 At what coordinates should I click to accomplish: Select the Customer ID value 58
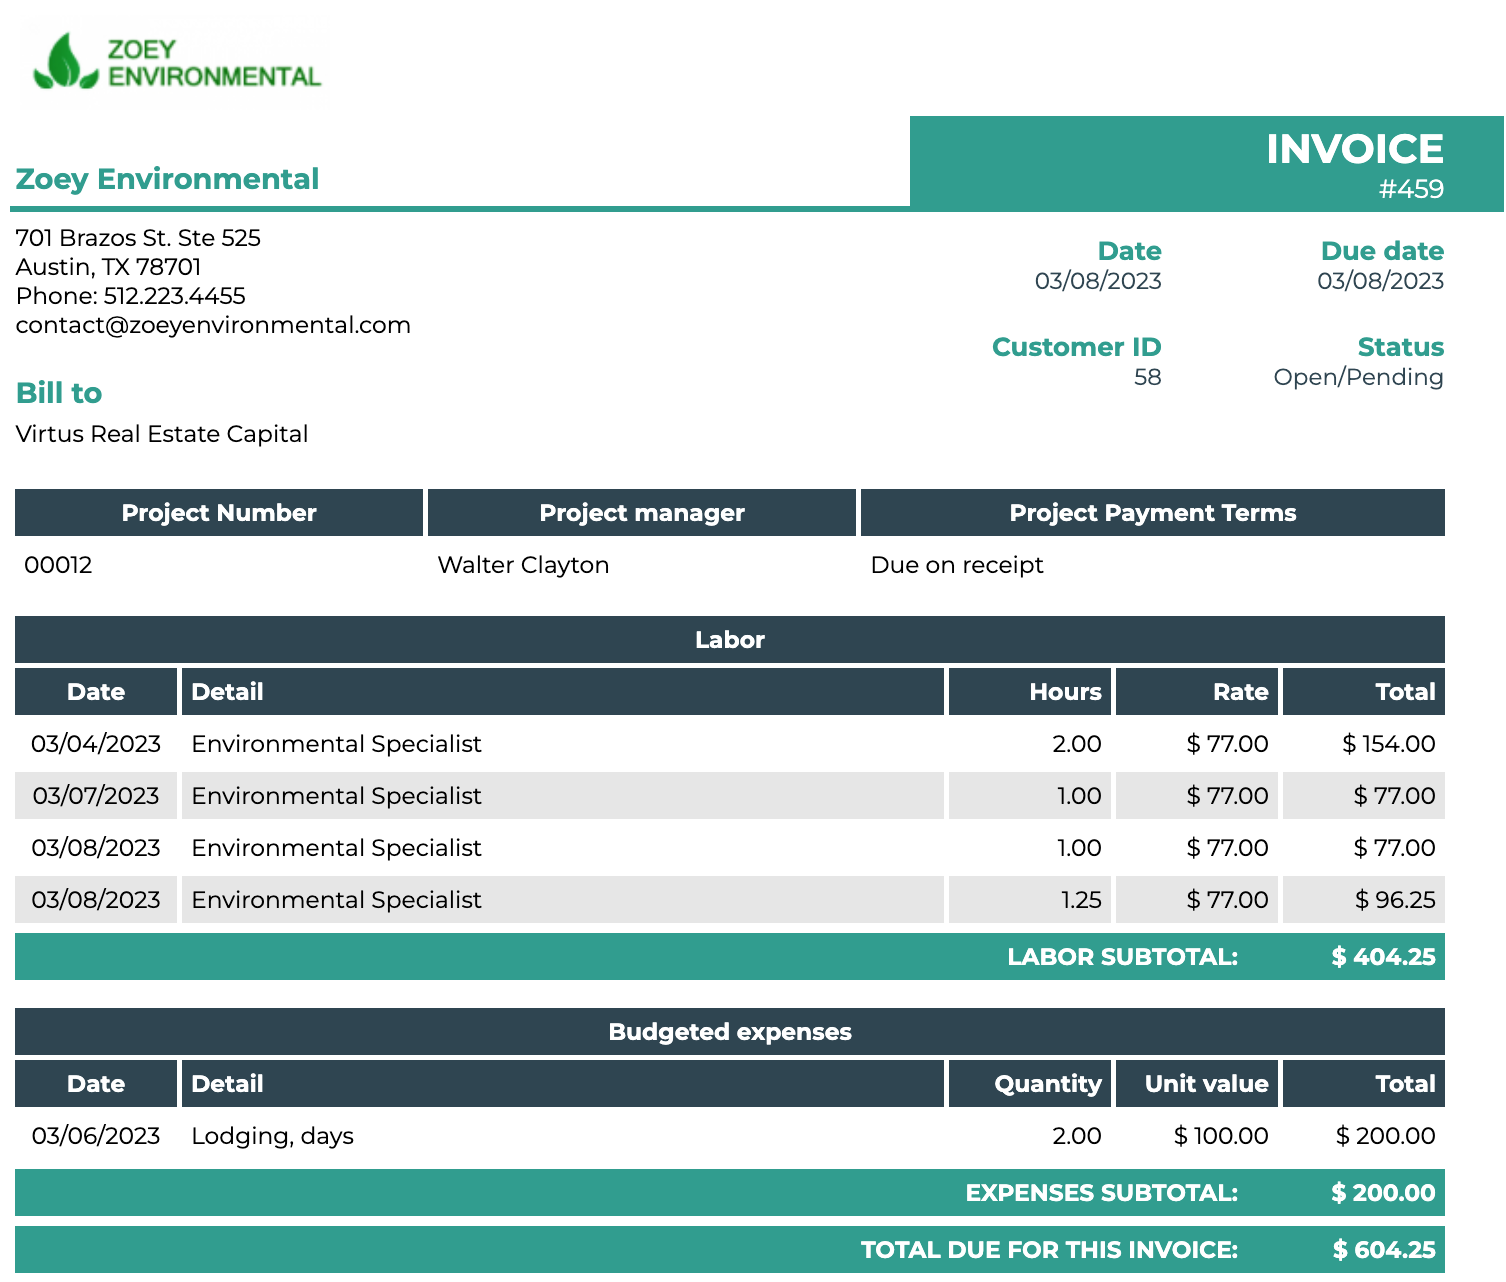coord(1148,378)
